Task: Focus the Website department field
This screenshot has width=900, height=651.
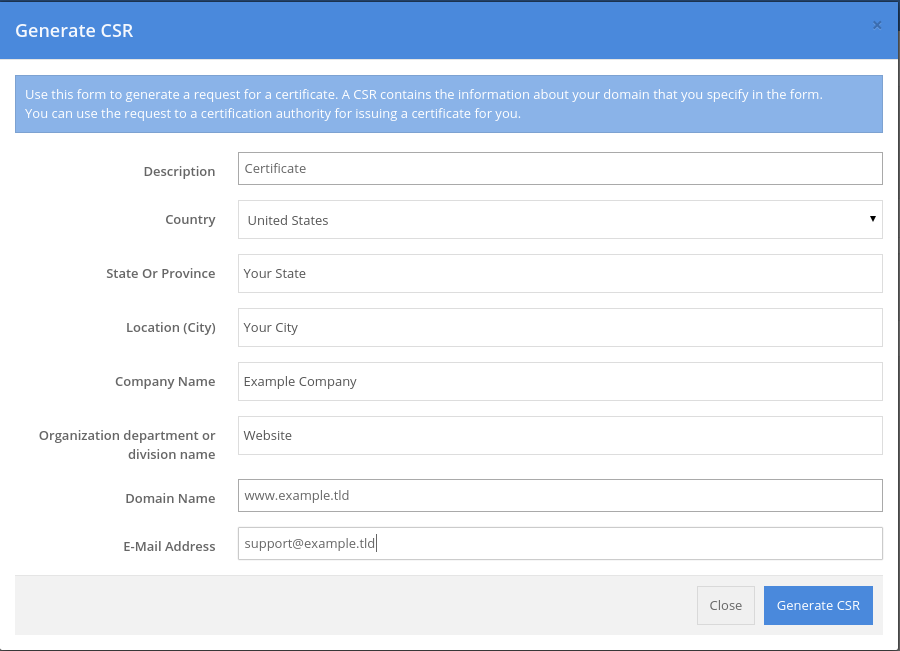Action: click(560, 435)
